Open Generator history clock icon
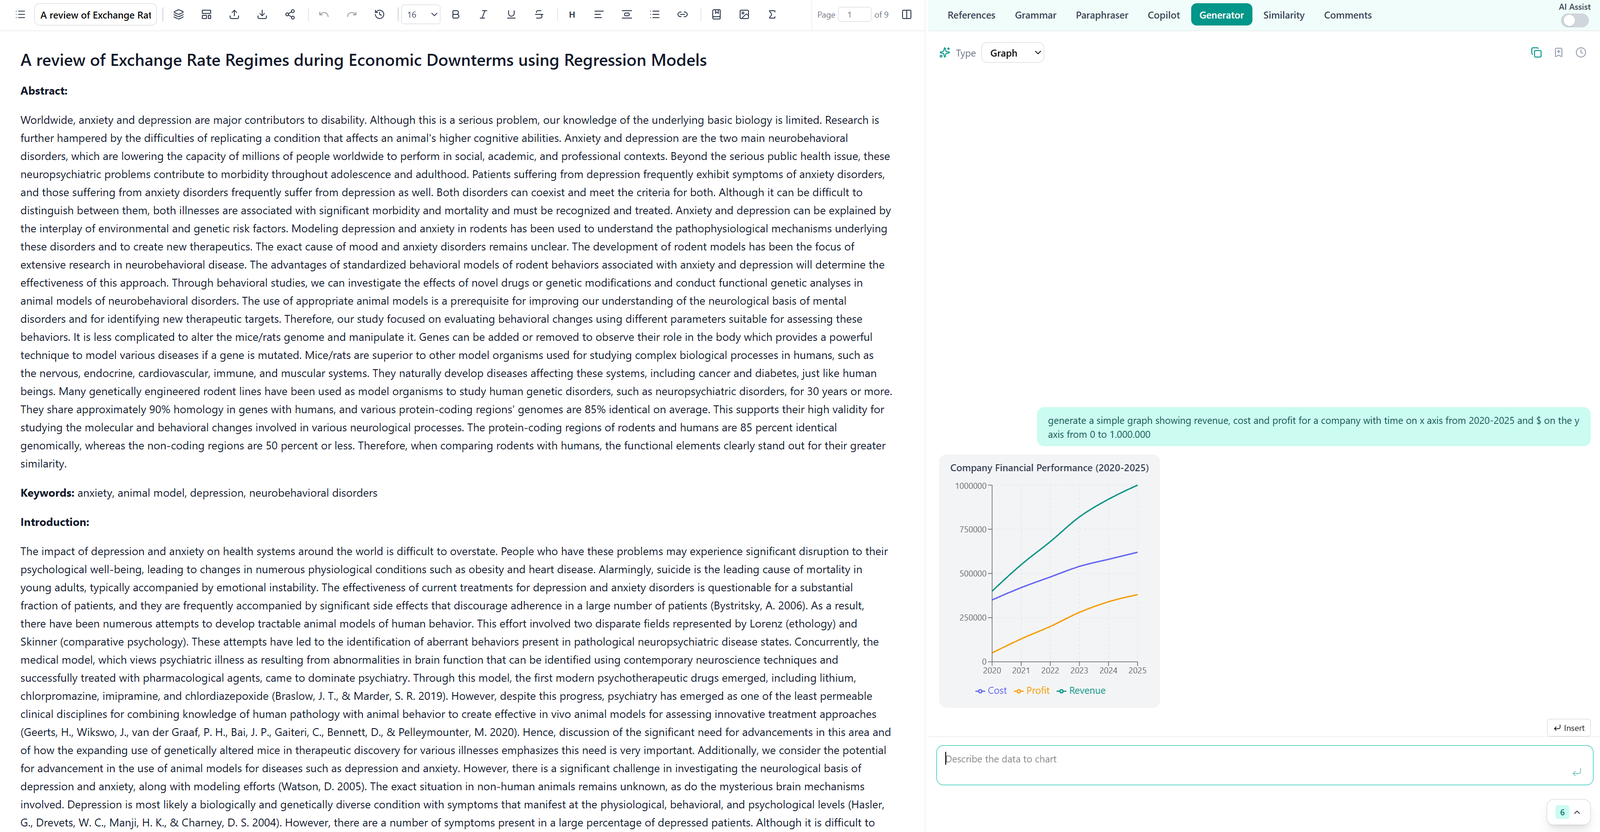Screen dimensions: 1600x832 [1581, 53]
